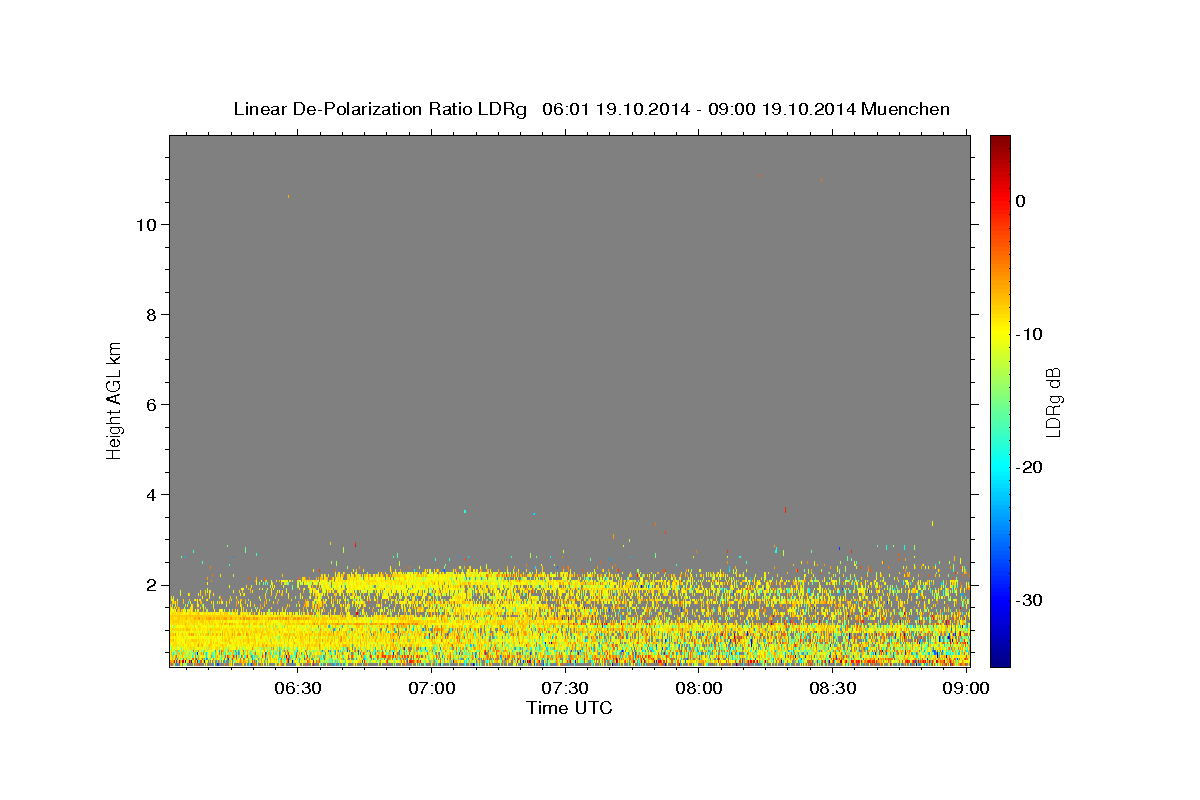The image size is (1200, 800).
Task: Click the height tick label 6
Action: [150, 404]
